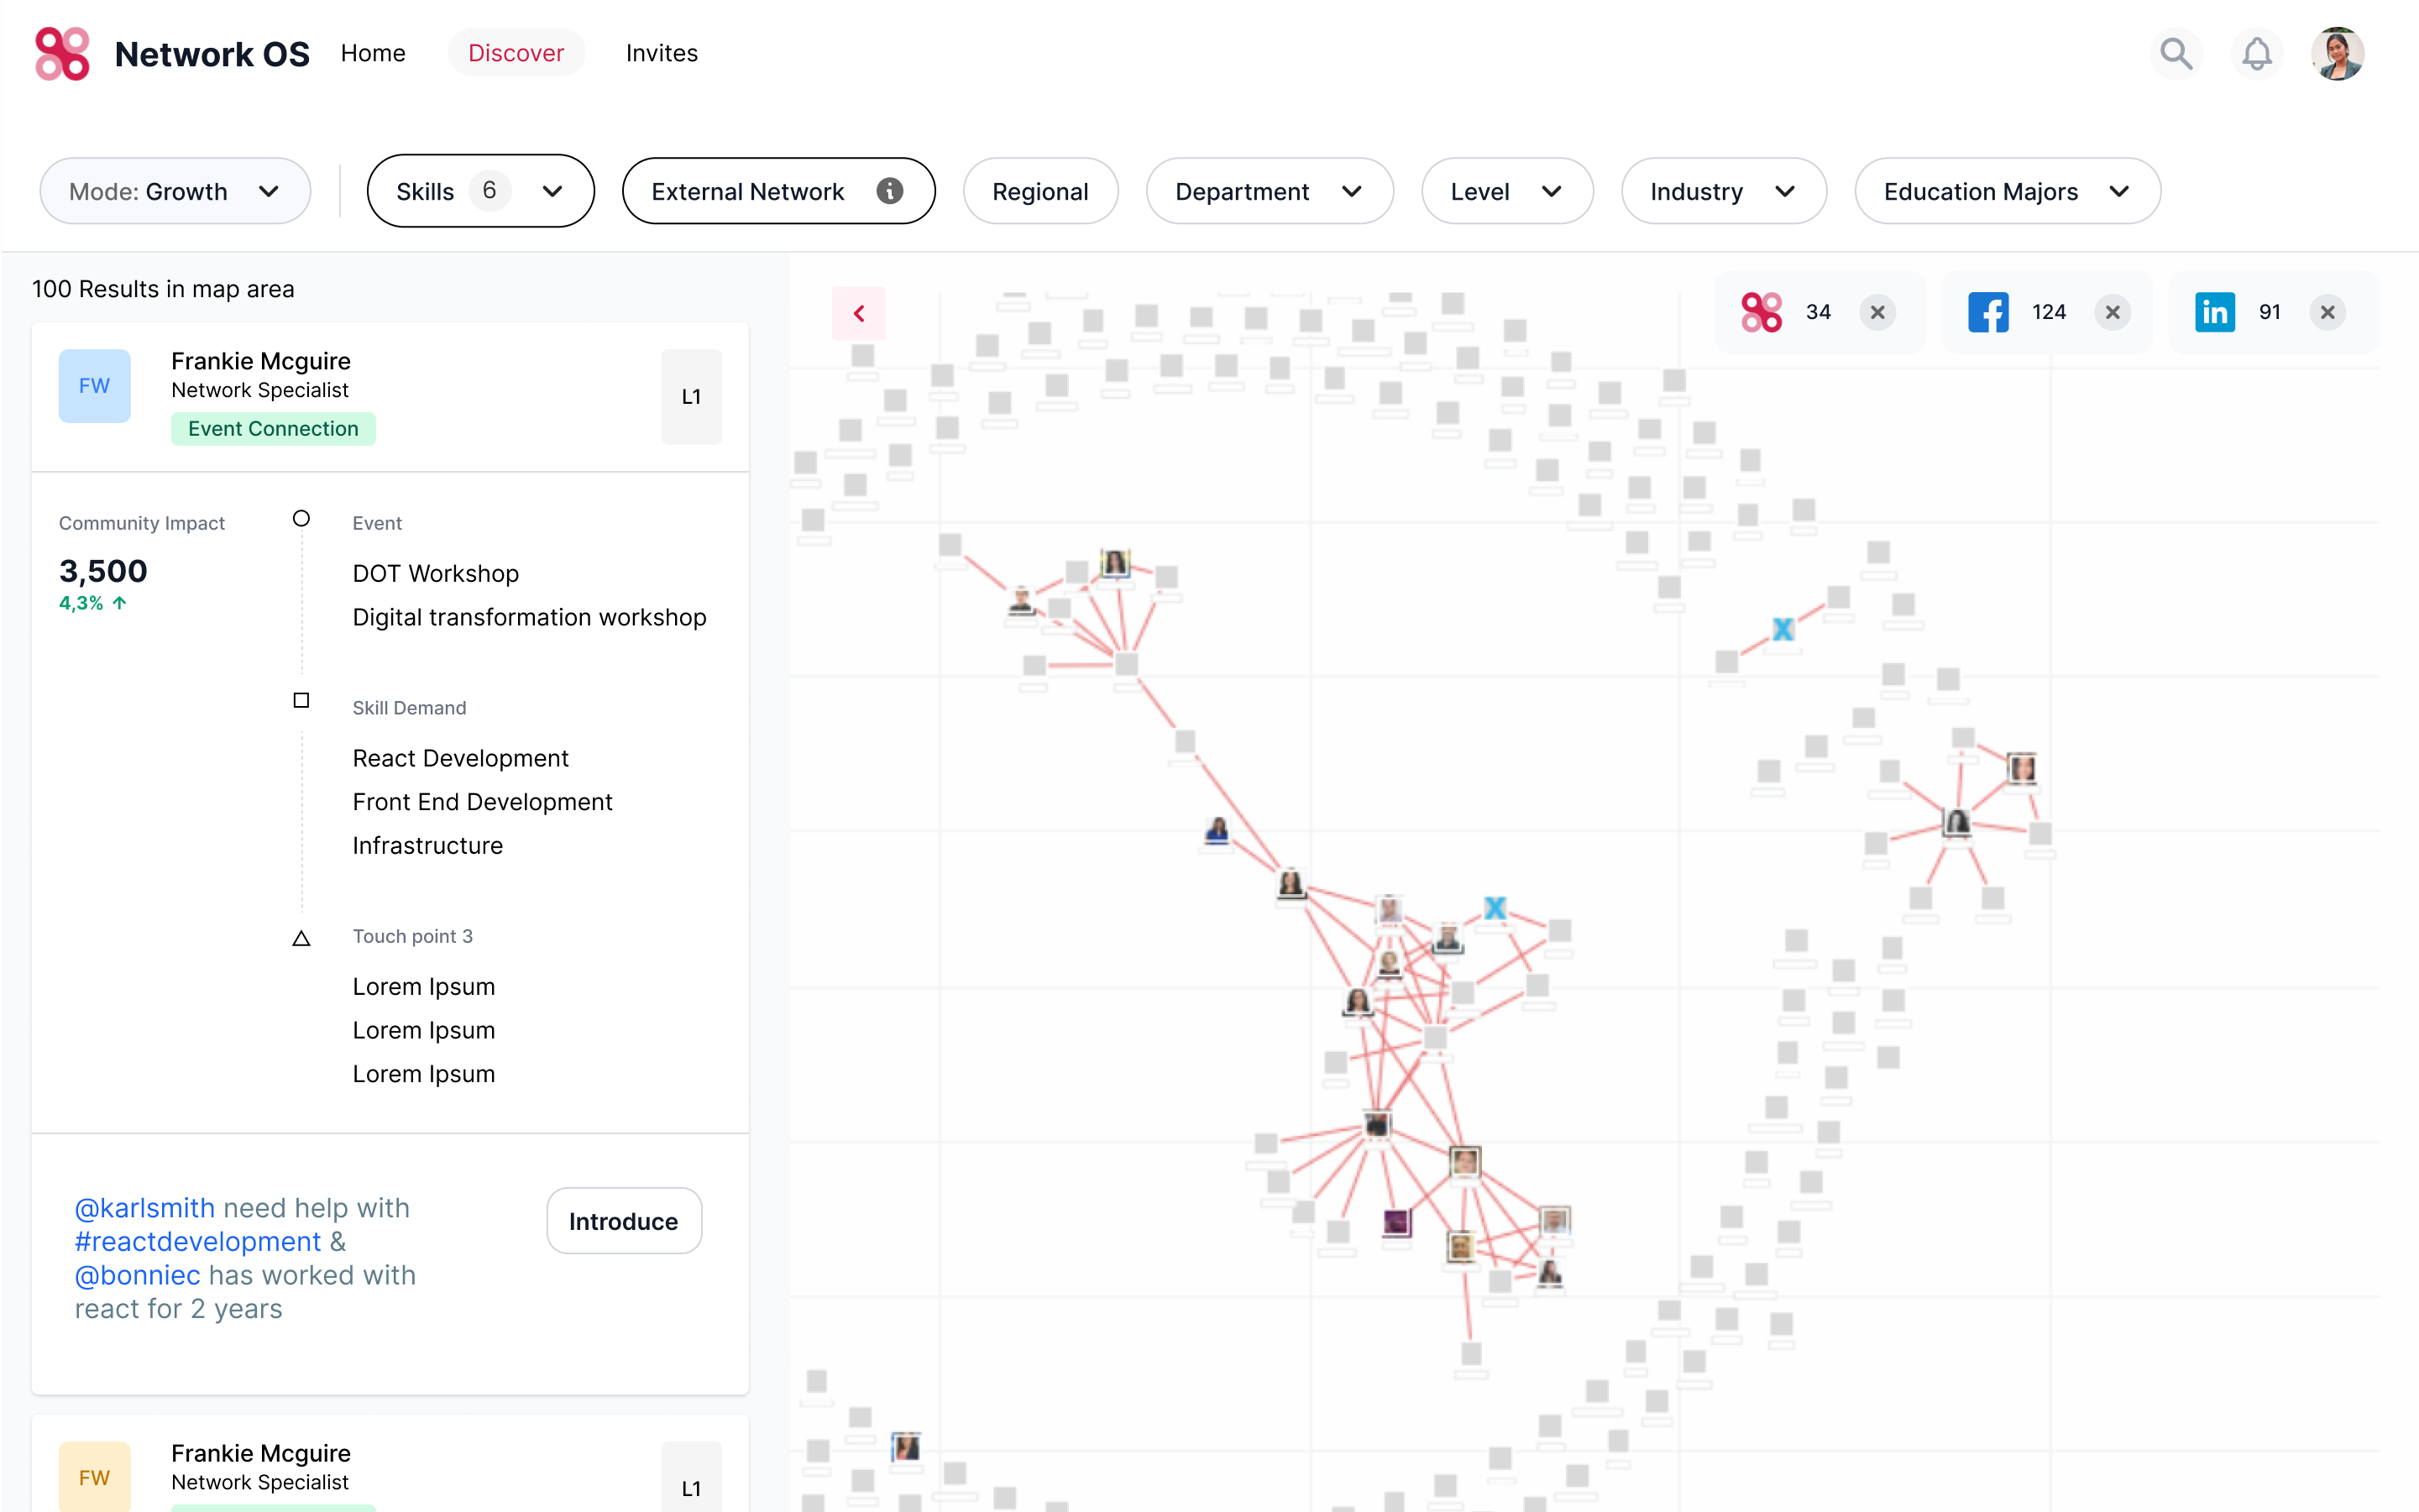Click the search magnifier icon
2419x1512 pixels.
coord(2175,53)
